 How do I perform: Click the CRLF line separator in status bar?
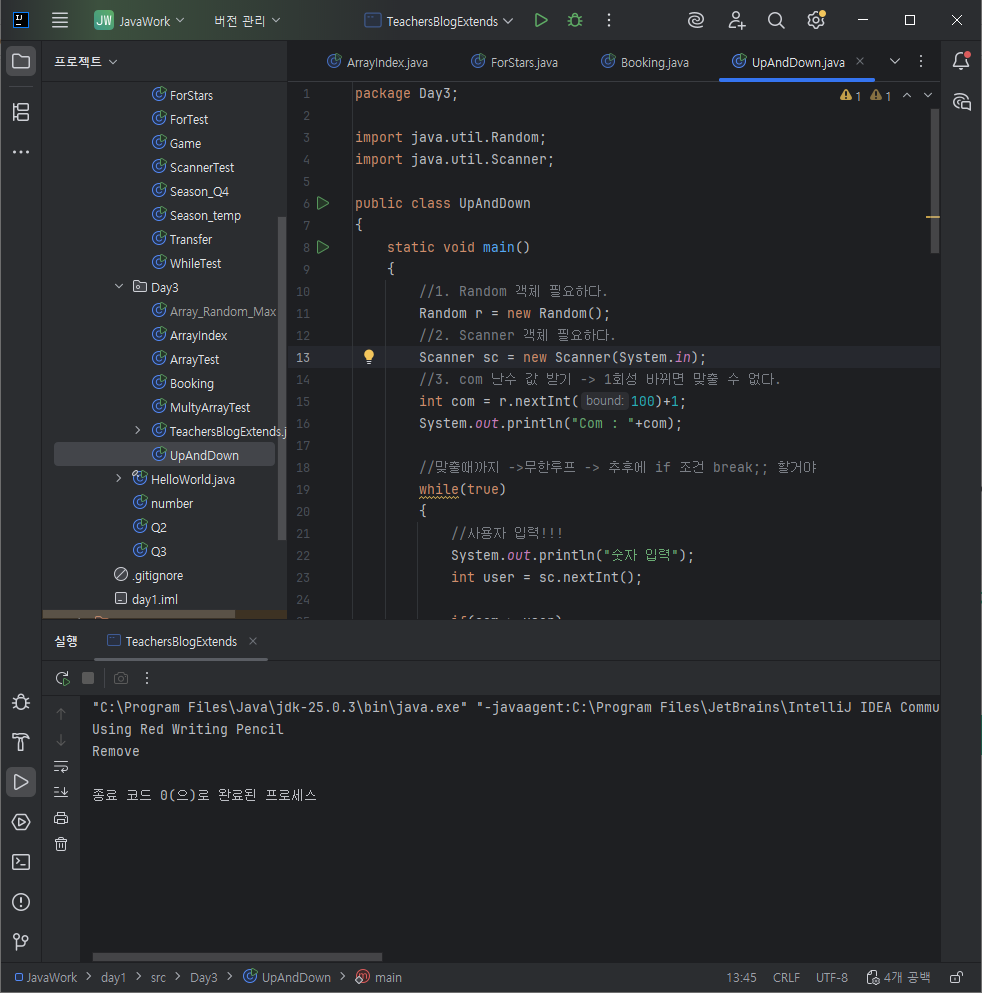tap(786, 978)
